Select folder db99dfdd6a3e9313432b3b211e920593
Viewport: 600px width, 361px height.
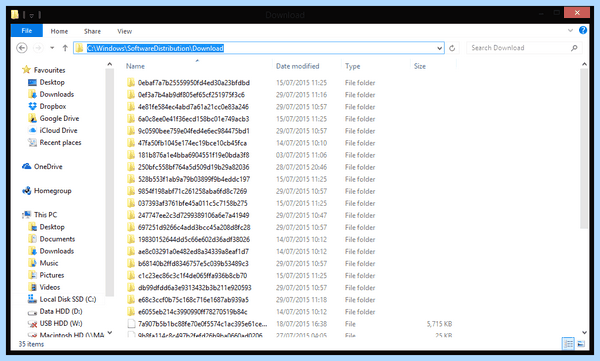point(194,288)
